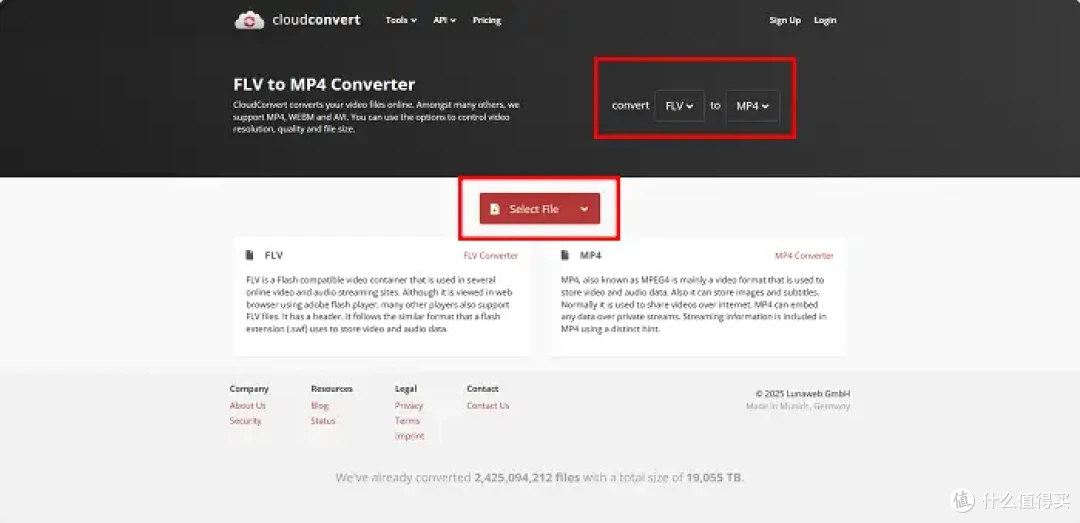Open the Status footer link
The image size is (1080, 523).
tap(323, 421)
